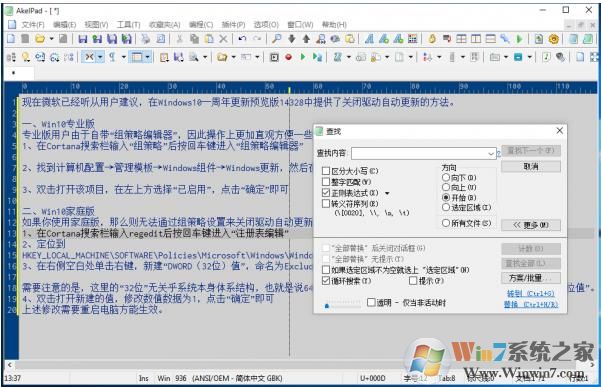Viewport: 601px width, 387px height.
Task: Select the 所有文件 radio button
Action: click(x=446, y=223)
